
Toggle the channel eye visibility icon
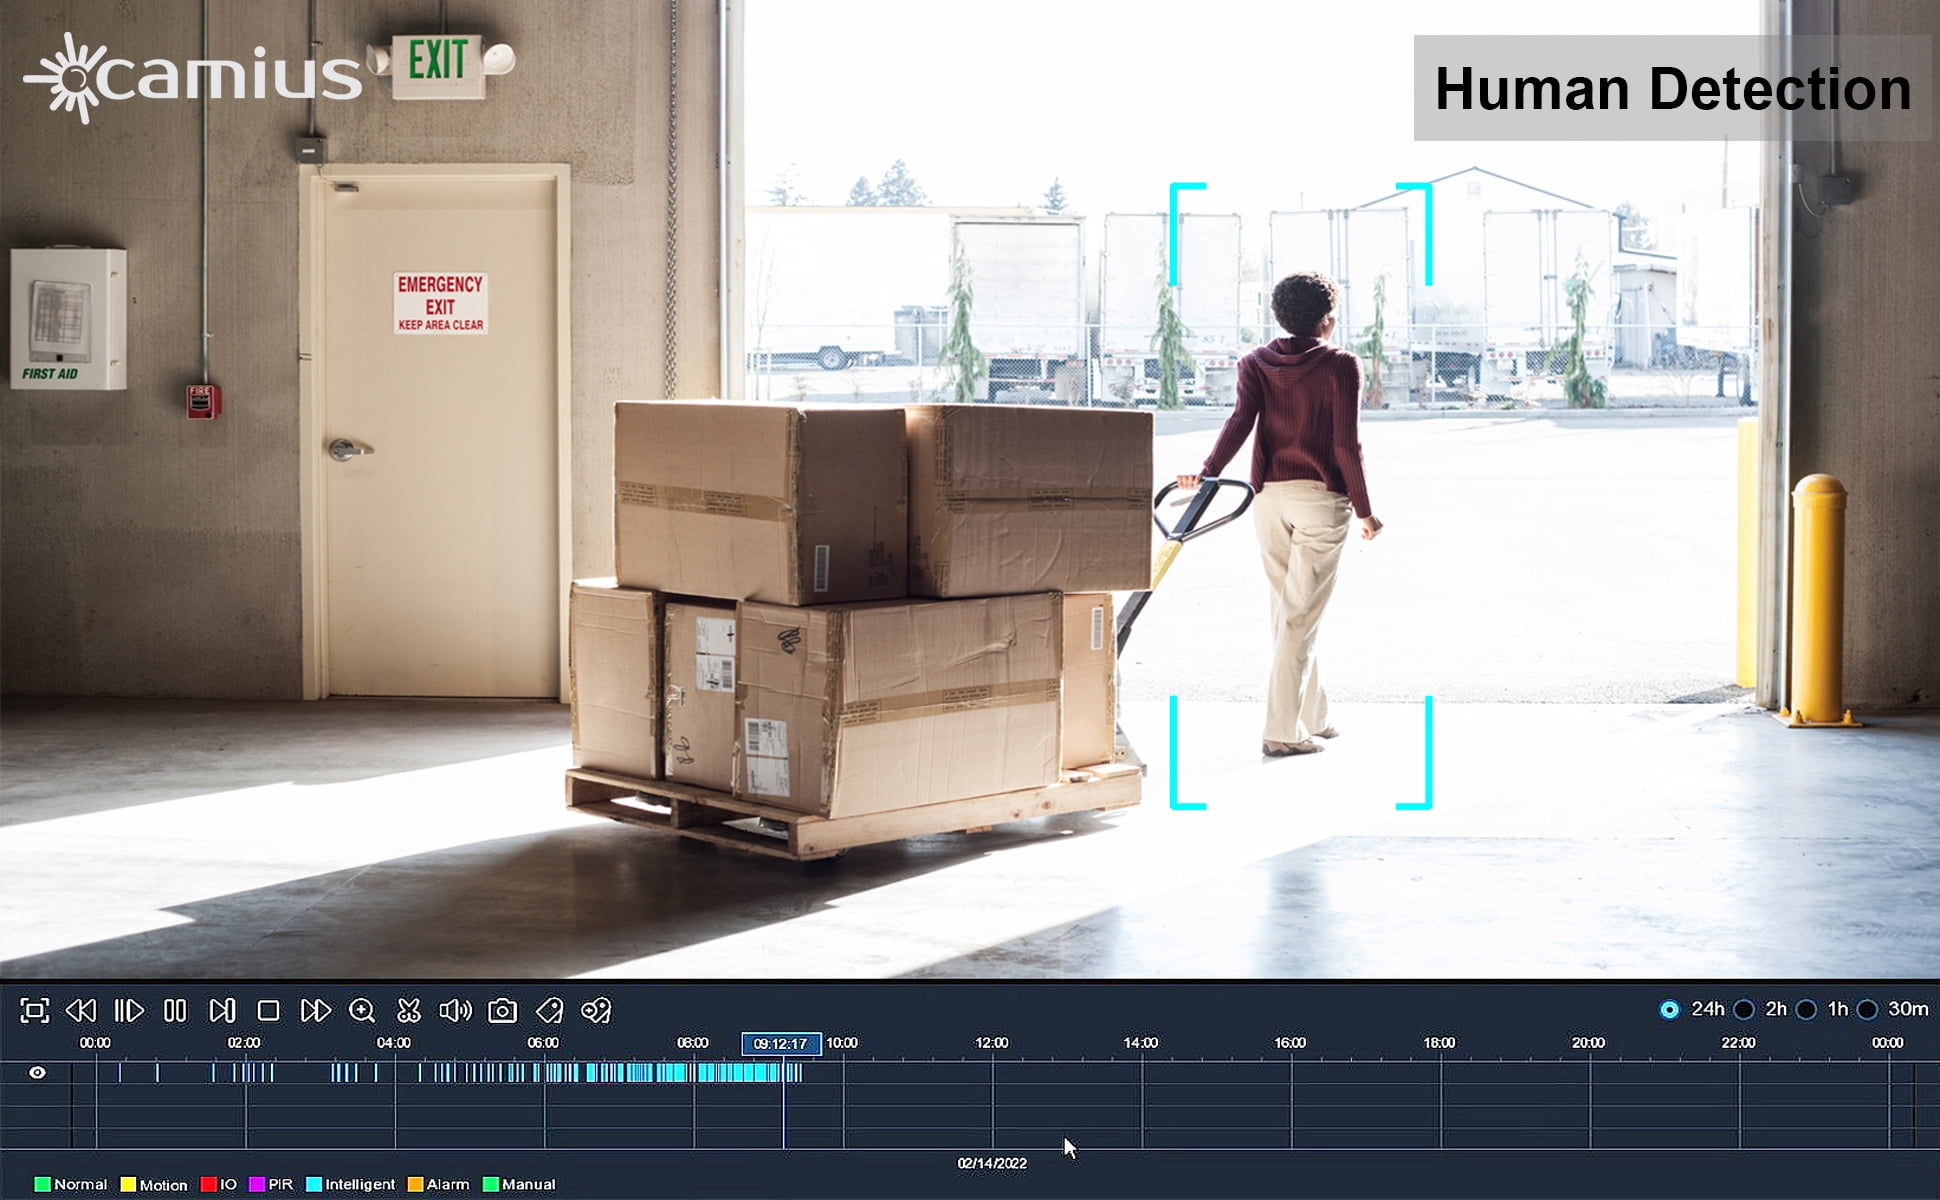(37, 1073)
